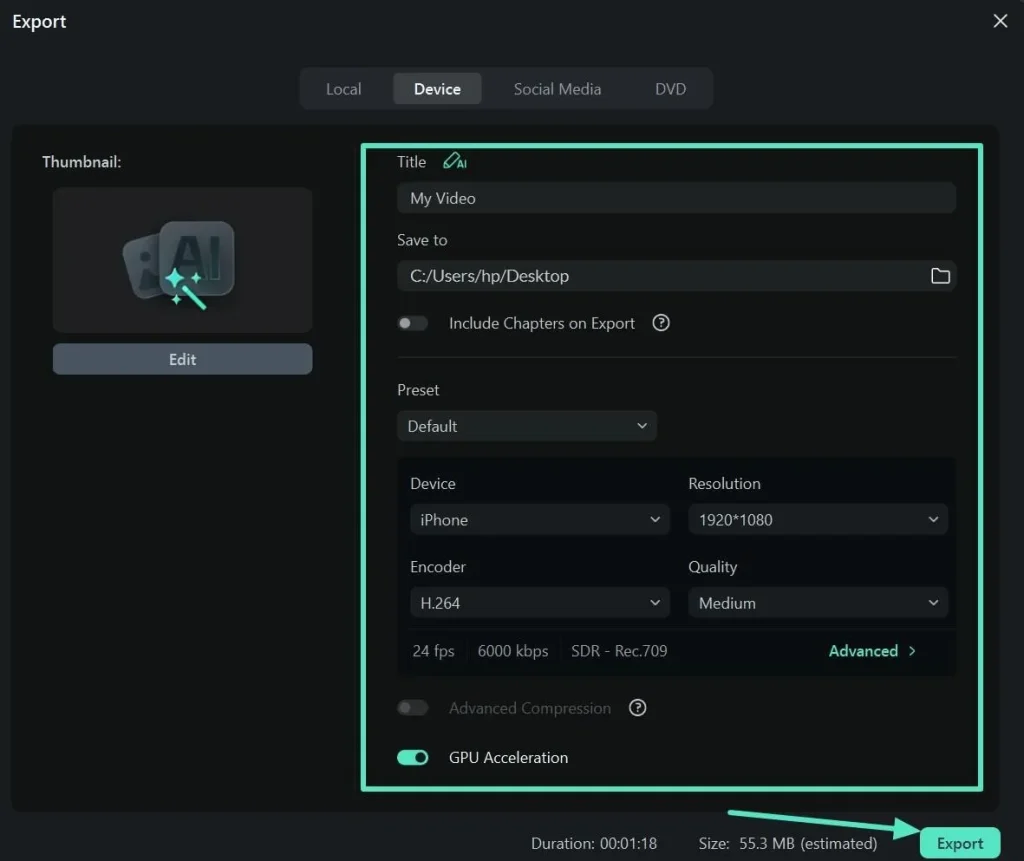Image resolution: width=1024 pixels, height=861 pixels.
Task: Click the Title field containing My Video
Action: pyautogui.click(x=676, y=198)
